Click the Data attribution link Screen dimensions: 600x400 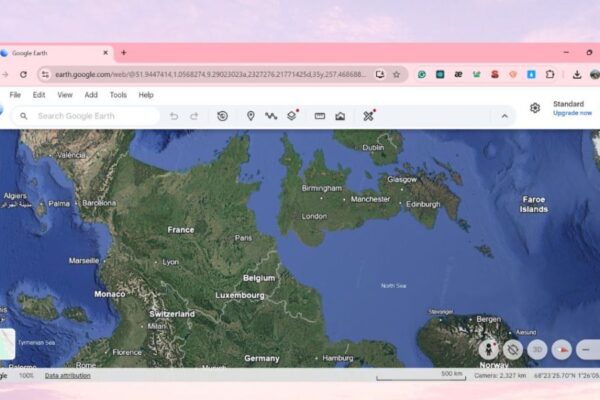pyautogui.click(x=66, y=375)
